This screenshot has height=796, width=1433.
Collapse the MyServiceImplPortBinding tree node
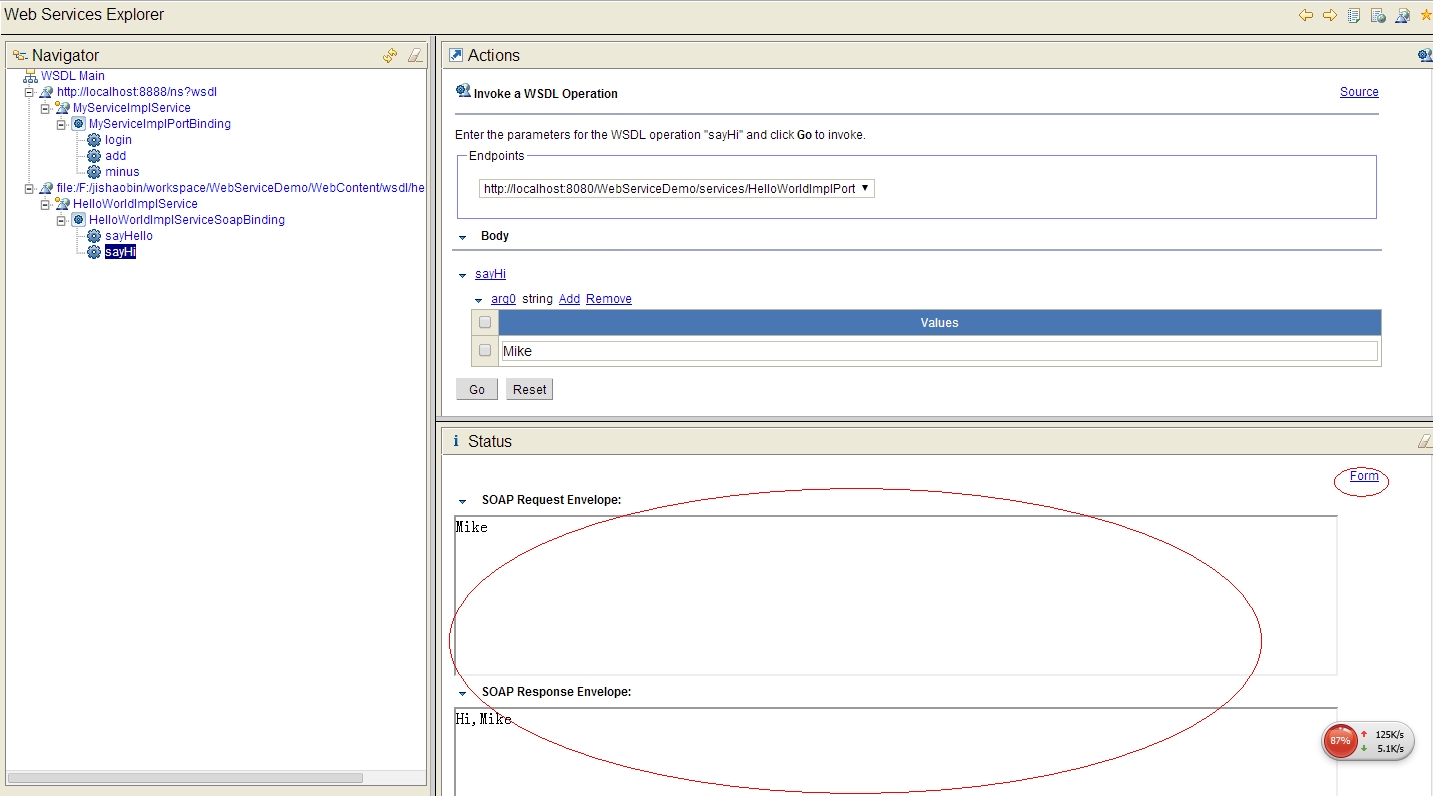(62, 124)
